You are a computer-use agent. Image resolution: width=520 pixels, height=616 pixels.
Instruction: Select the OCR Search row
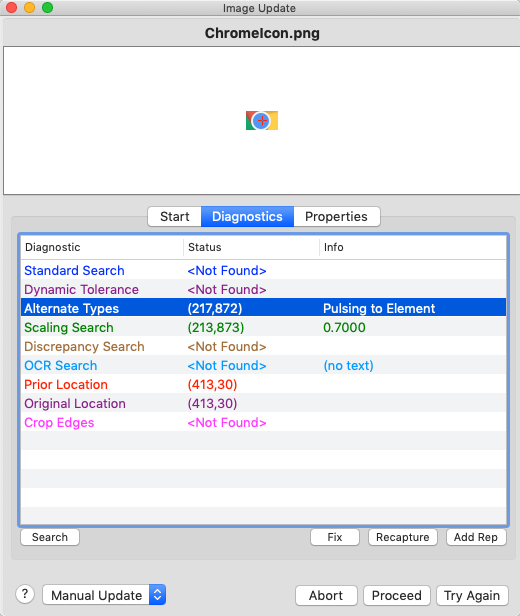pos(263,365)
